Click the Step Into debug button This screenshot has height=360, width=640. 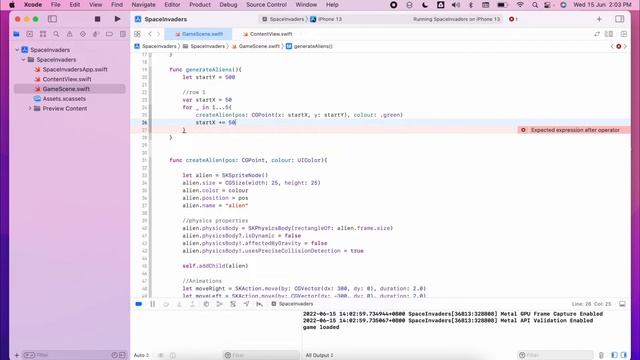(x=179, y=304)
